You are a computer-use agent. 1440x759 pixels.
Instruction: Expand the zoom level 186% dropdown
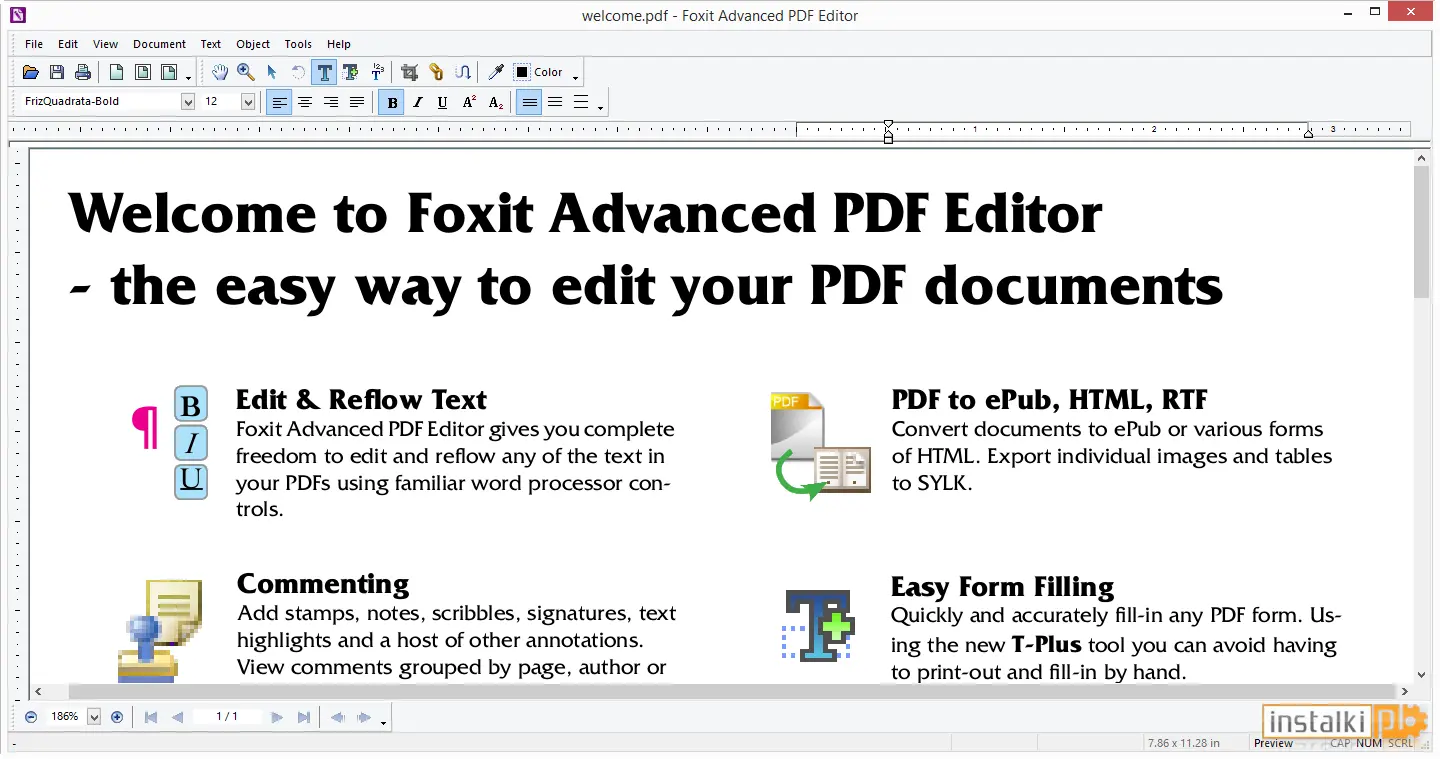pyautogui.click(x=94, y=717)
